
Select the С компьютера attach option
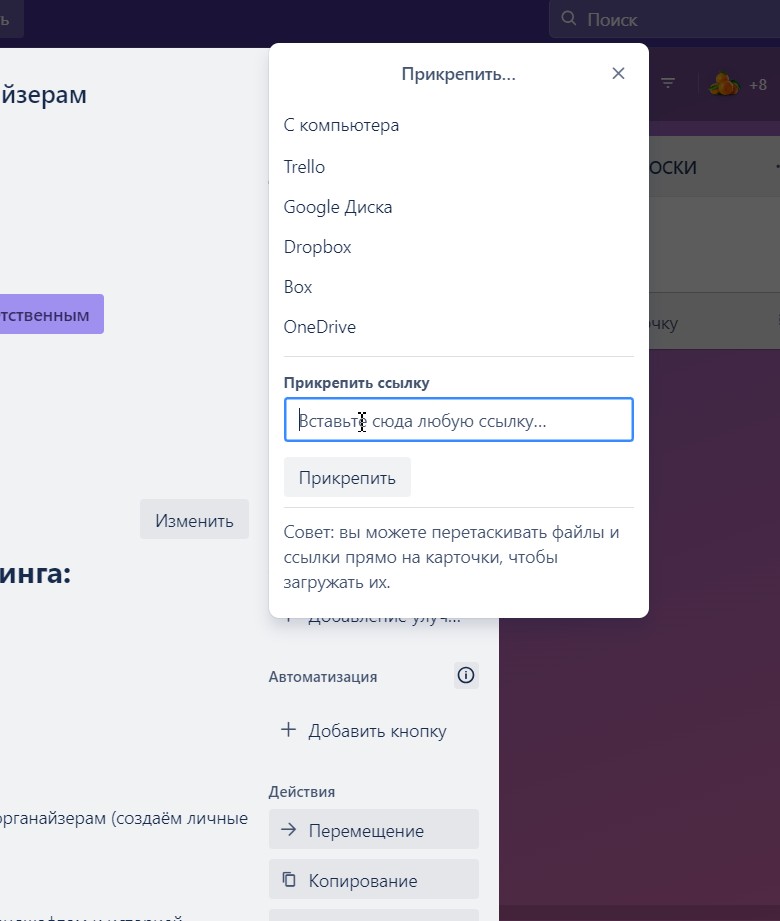tap(341, 124)
